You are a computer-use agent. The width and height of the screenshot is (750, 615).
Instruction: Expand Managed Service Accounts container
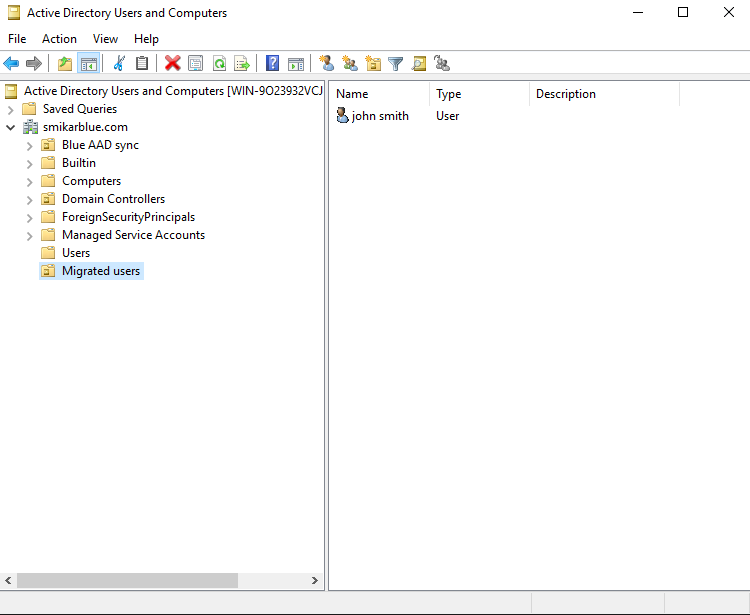30,236
